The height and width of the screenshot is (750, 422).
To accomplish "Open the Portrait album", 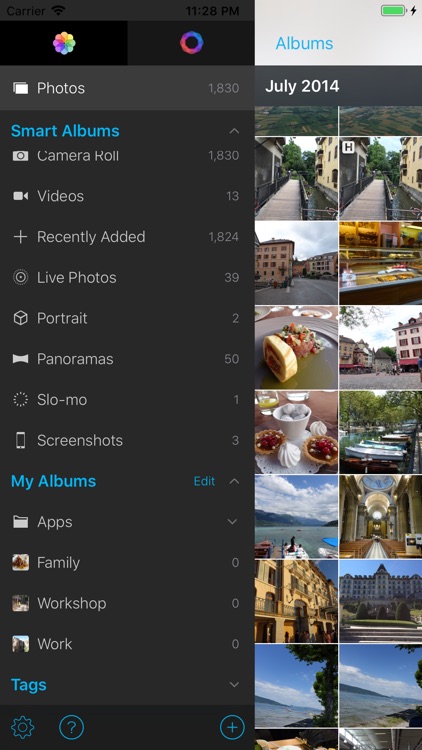I will (127, 318).
